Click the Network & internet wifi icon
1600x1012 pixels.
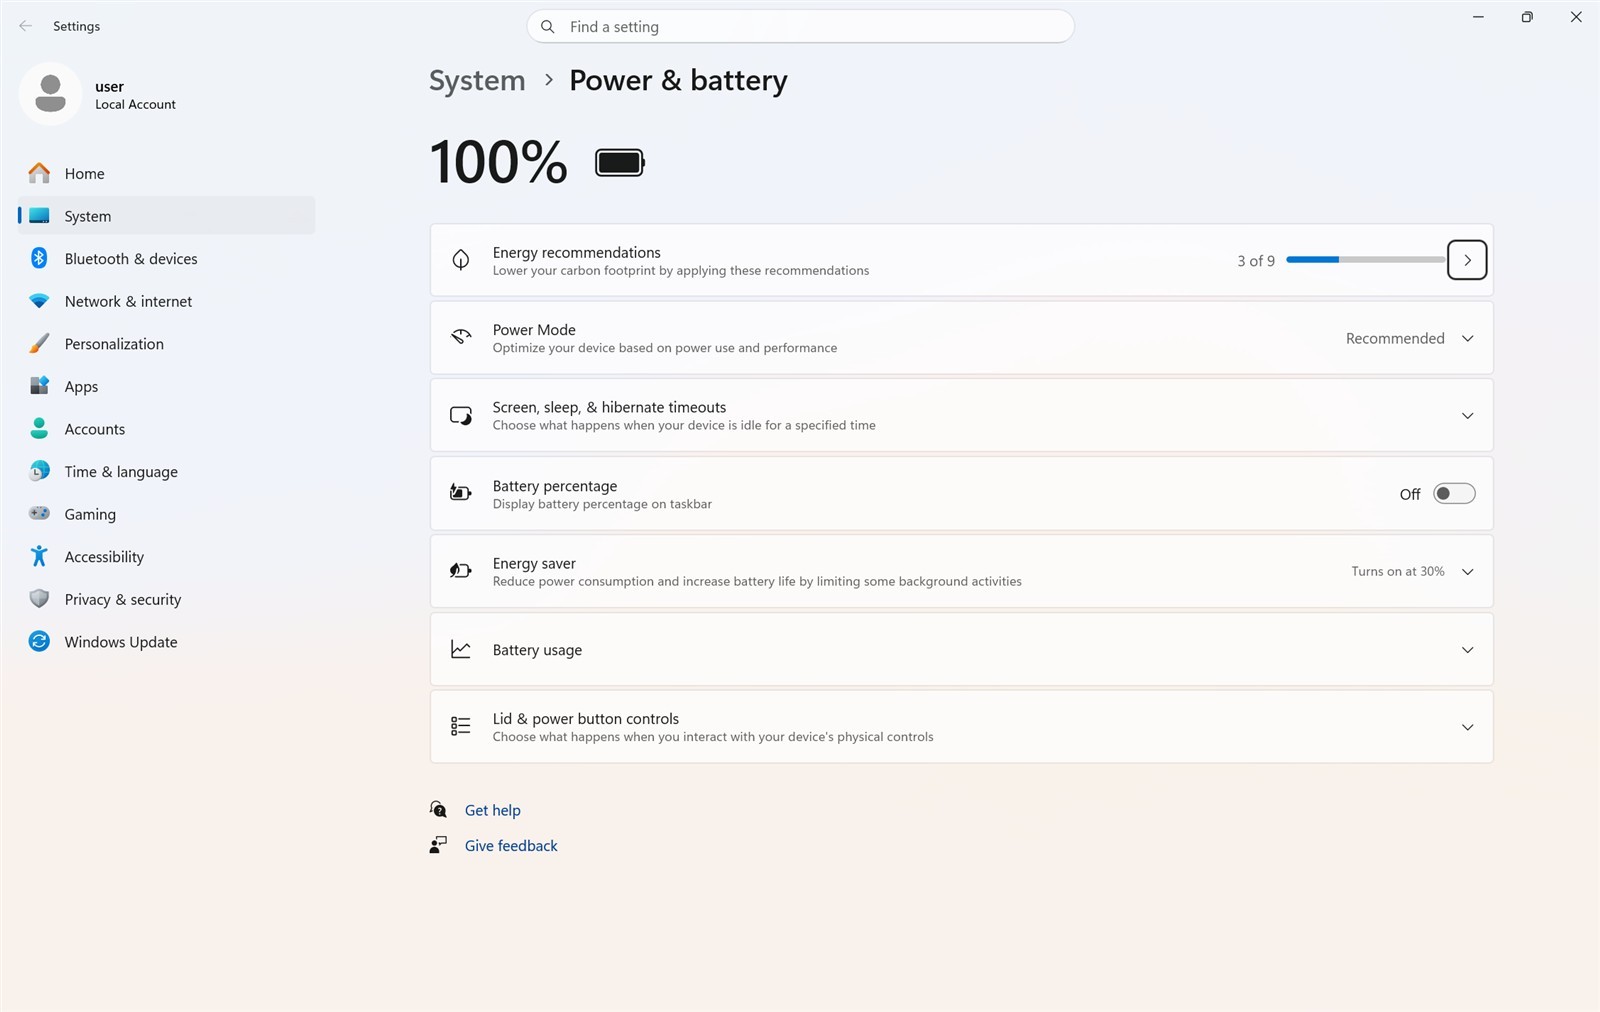(x=39, y=301)
